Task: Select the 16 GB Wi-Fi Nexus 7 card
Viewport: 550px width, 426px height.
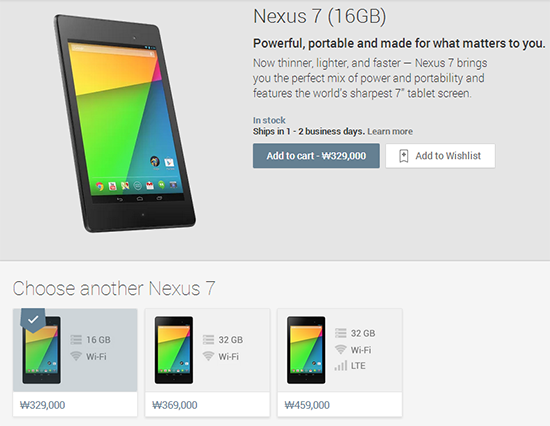Action: (75, 362)
